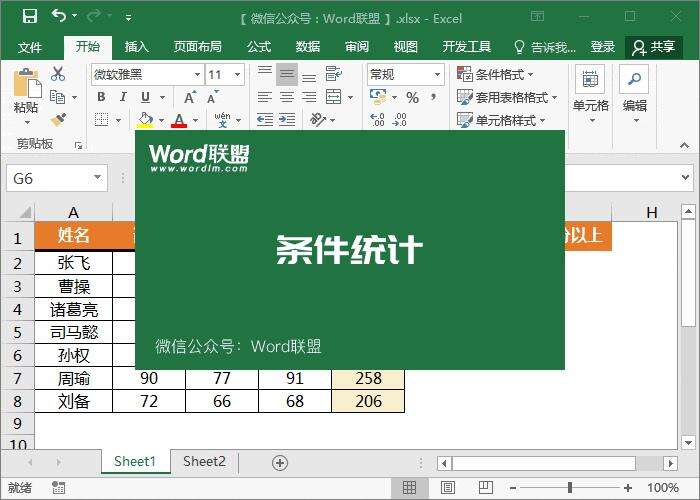Click the Page Layout view icon
Screen dimensions: 700x500
pyautogui.click(x=448, y=488)
